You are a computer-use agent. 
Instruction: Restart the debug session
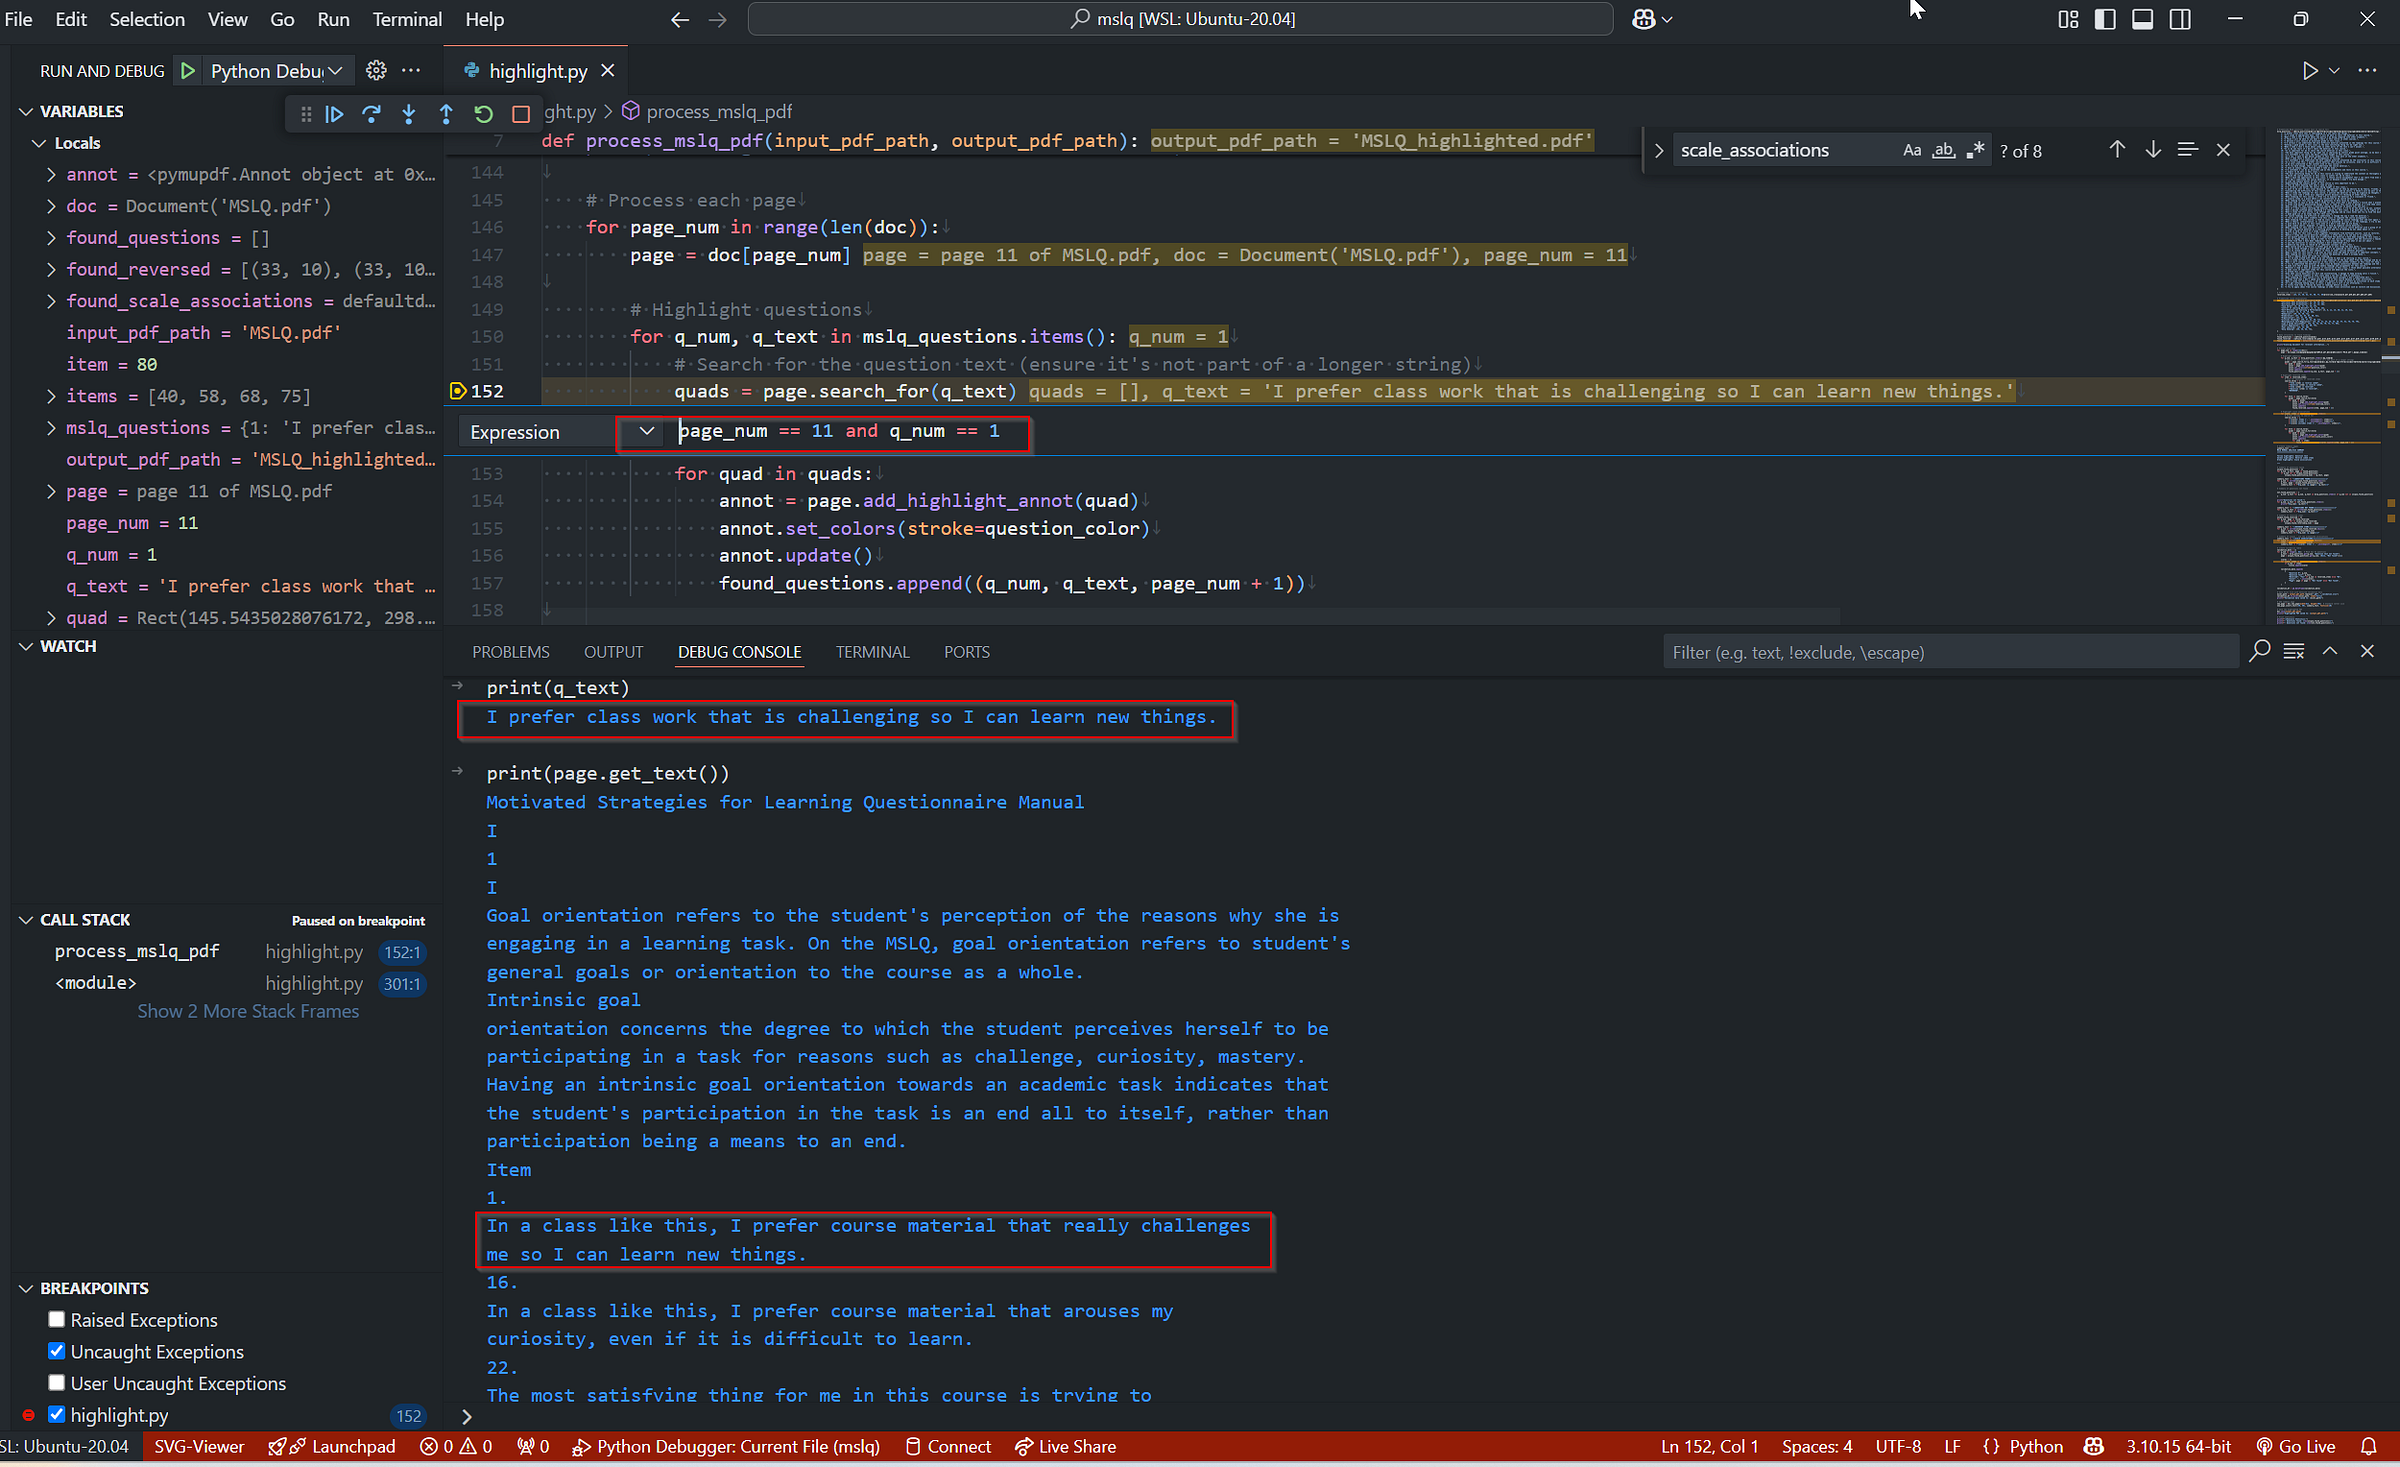point(483,114)
